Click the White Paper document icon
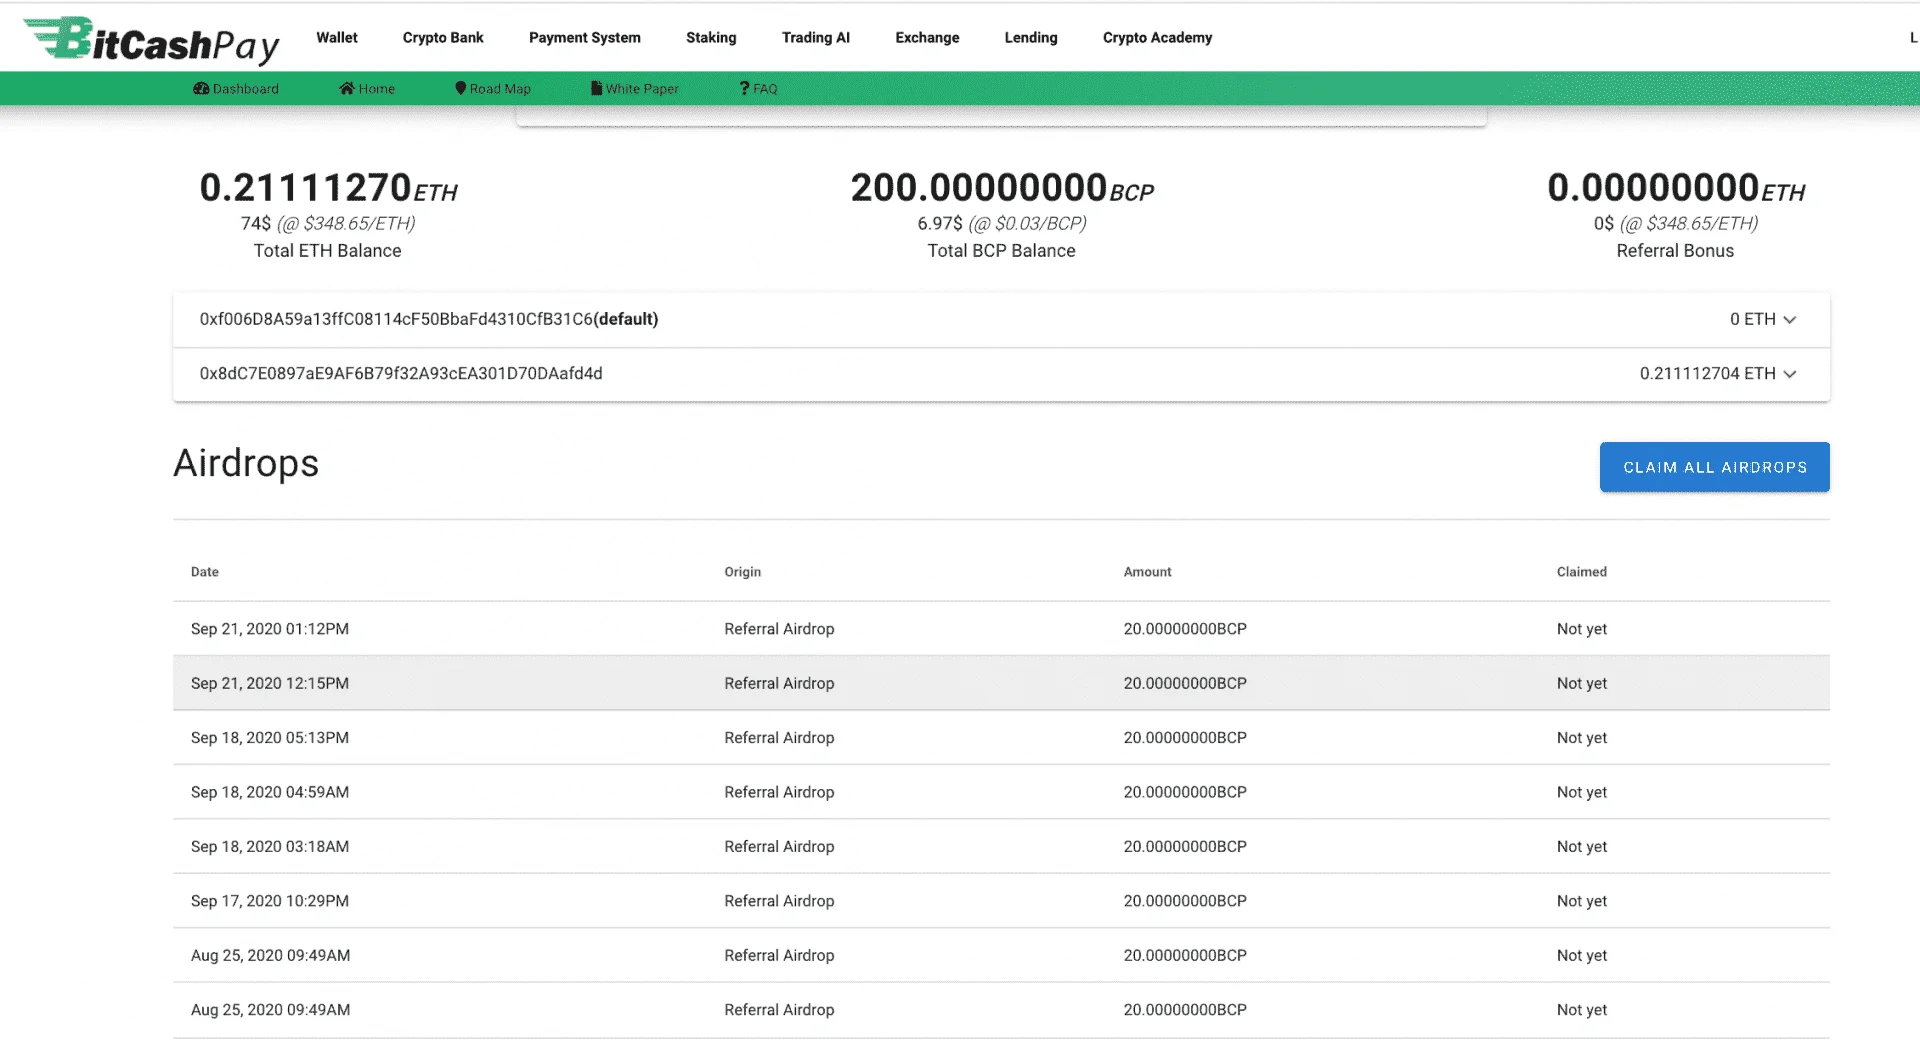This screenshot has width=1920, height=1056. click(597, 88)
